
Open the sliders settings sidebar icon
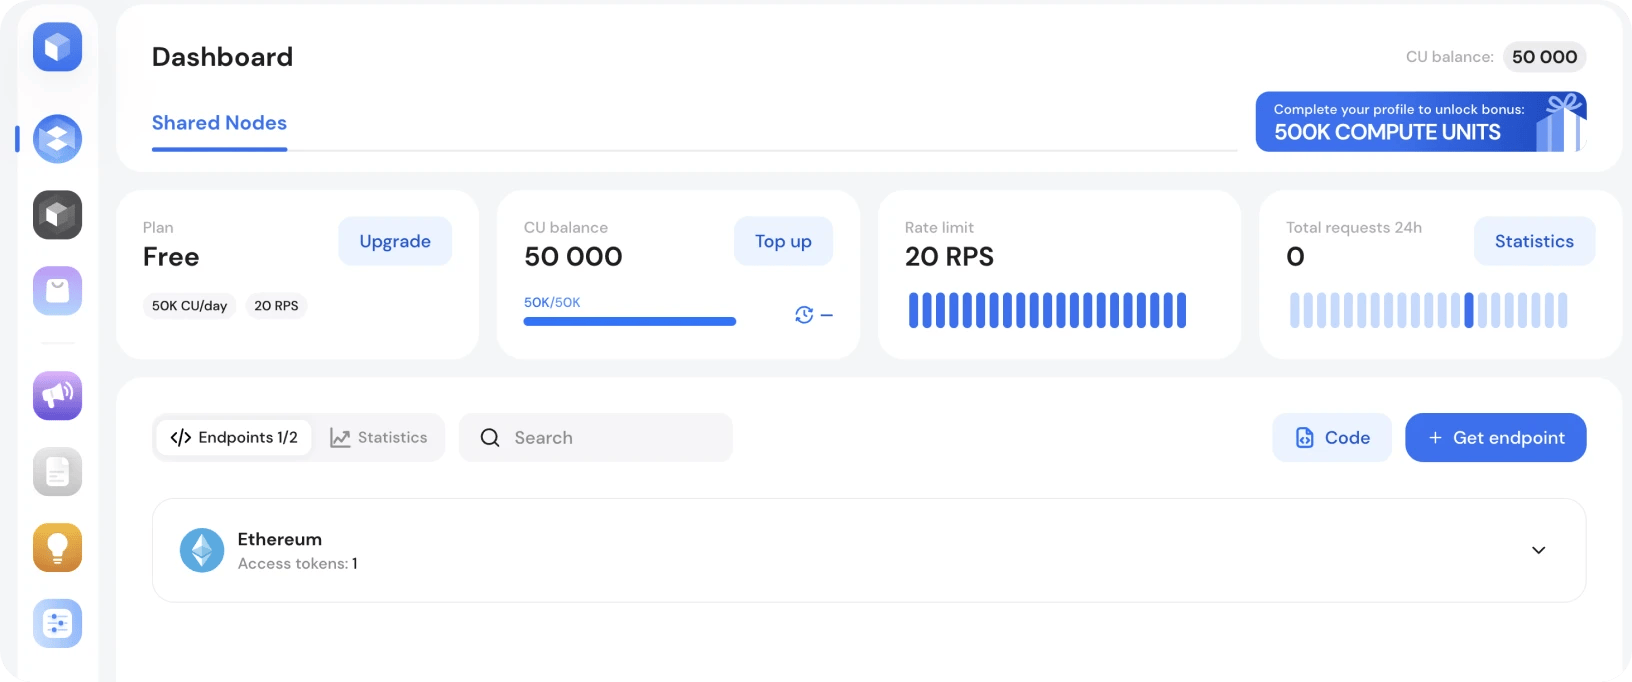point(57,623)
